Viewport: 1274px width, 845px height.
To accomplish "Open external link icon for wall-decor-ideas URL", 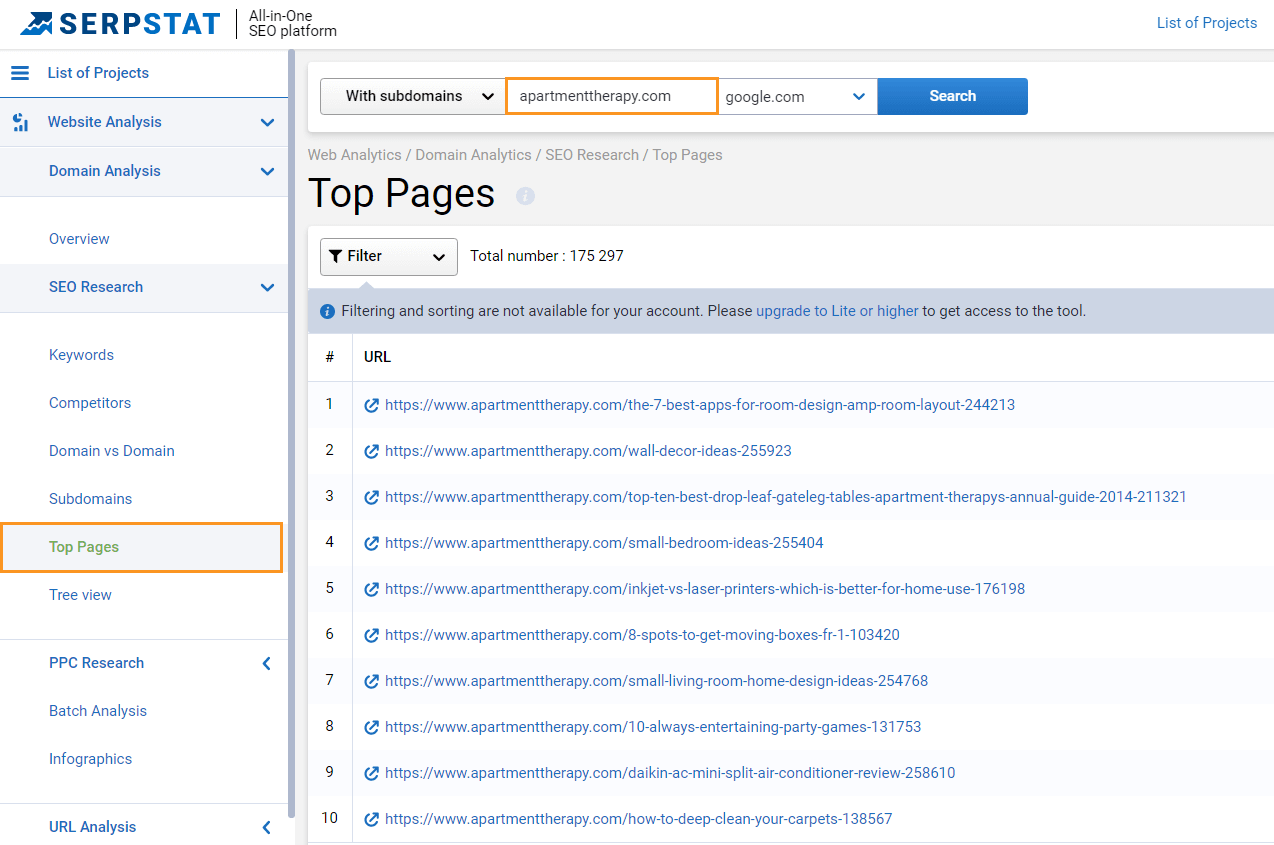I will tap(372, 451).
